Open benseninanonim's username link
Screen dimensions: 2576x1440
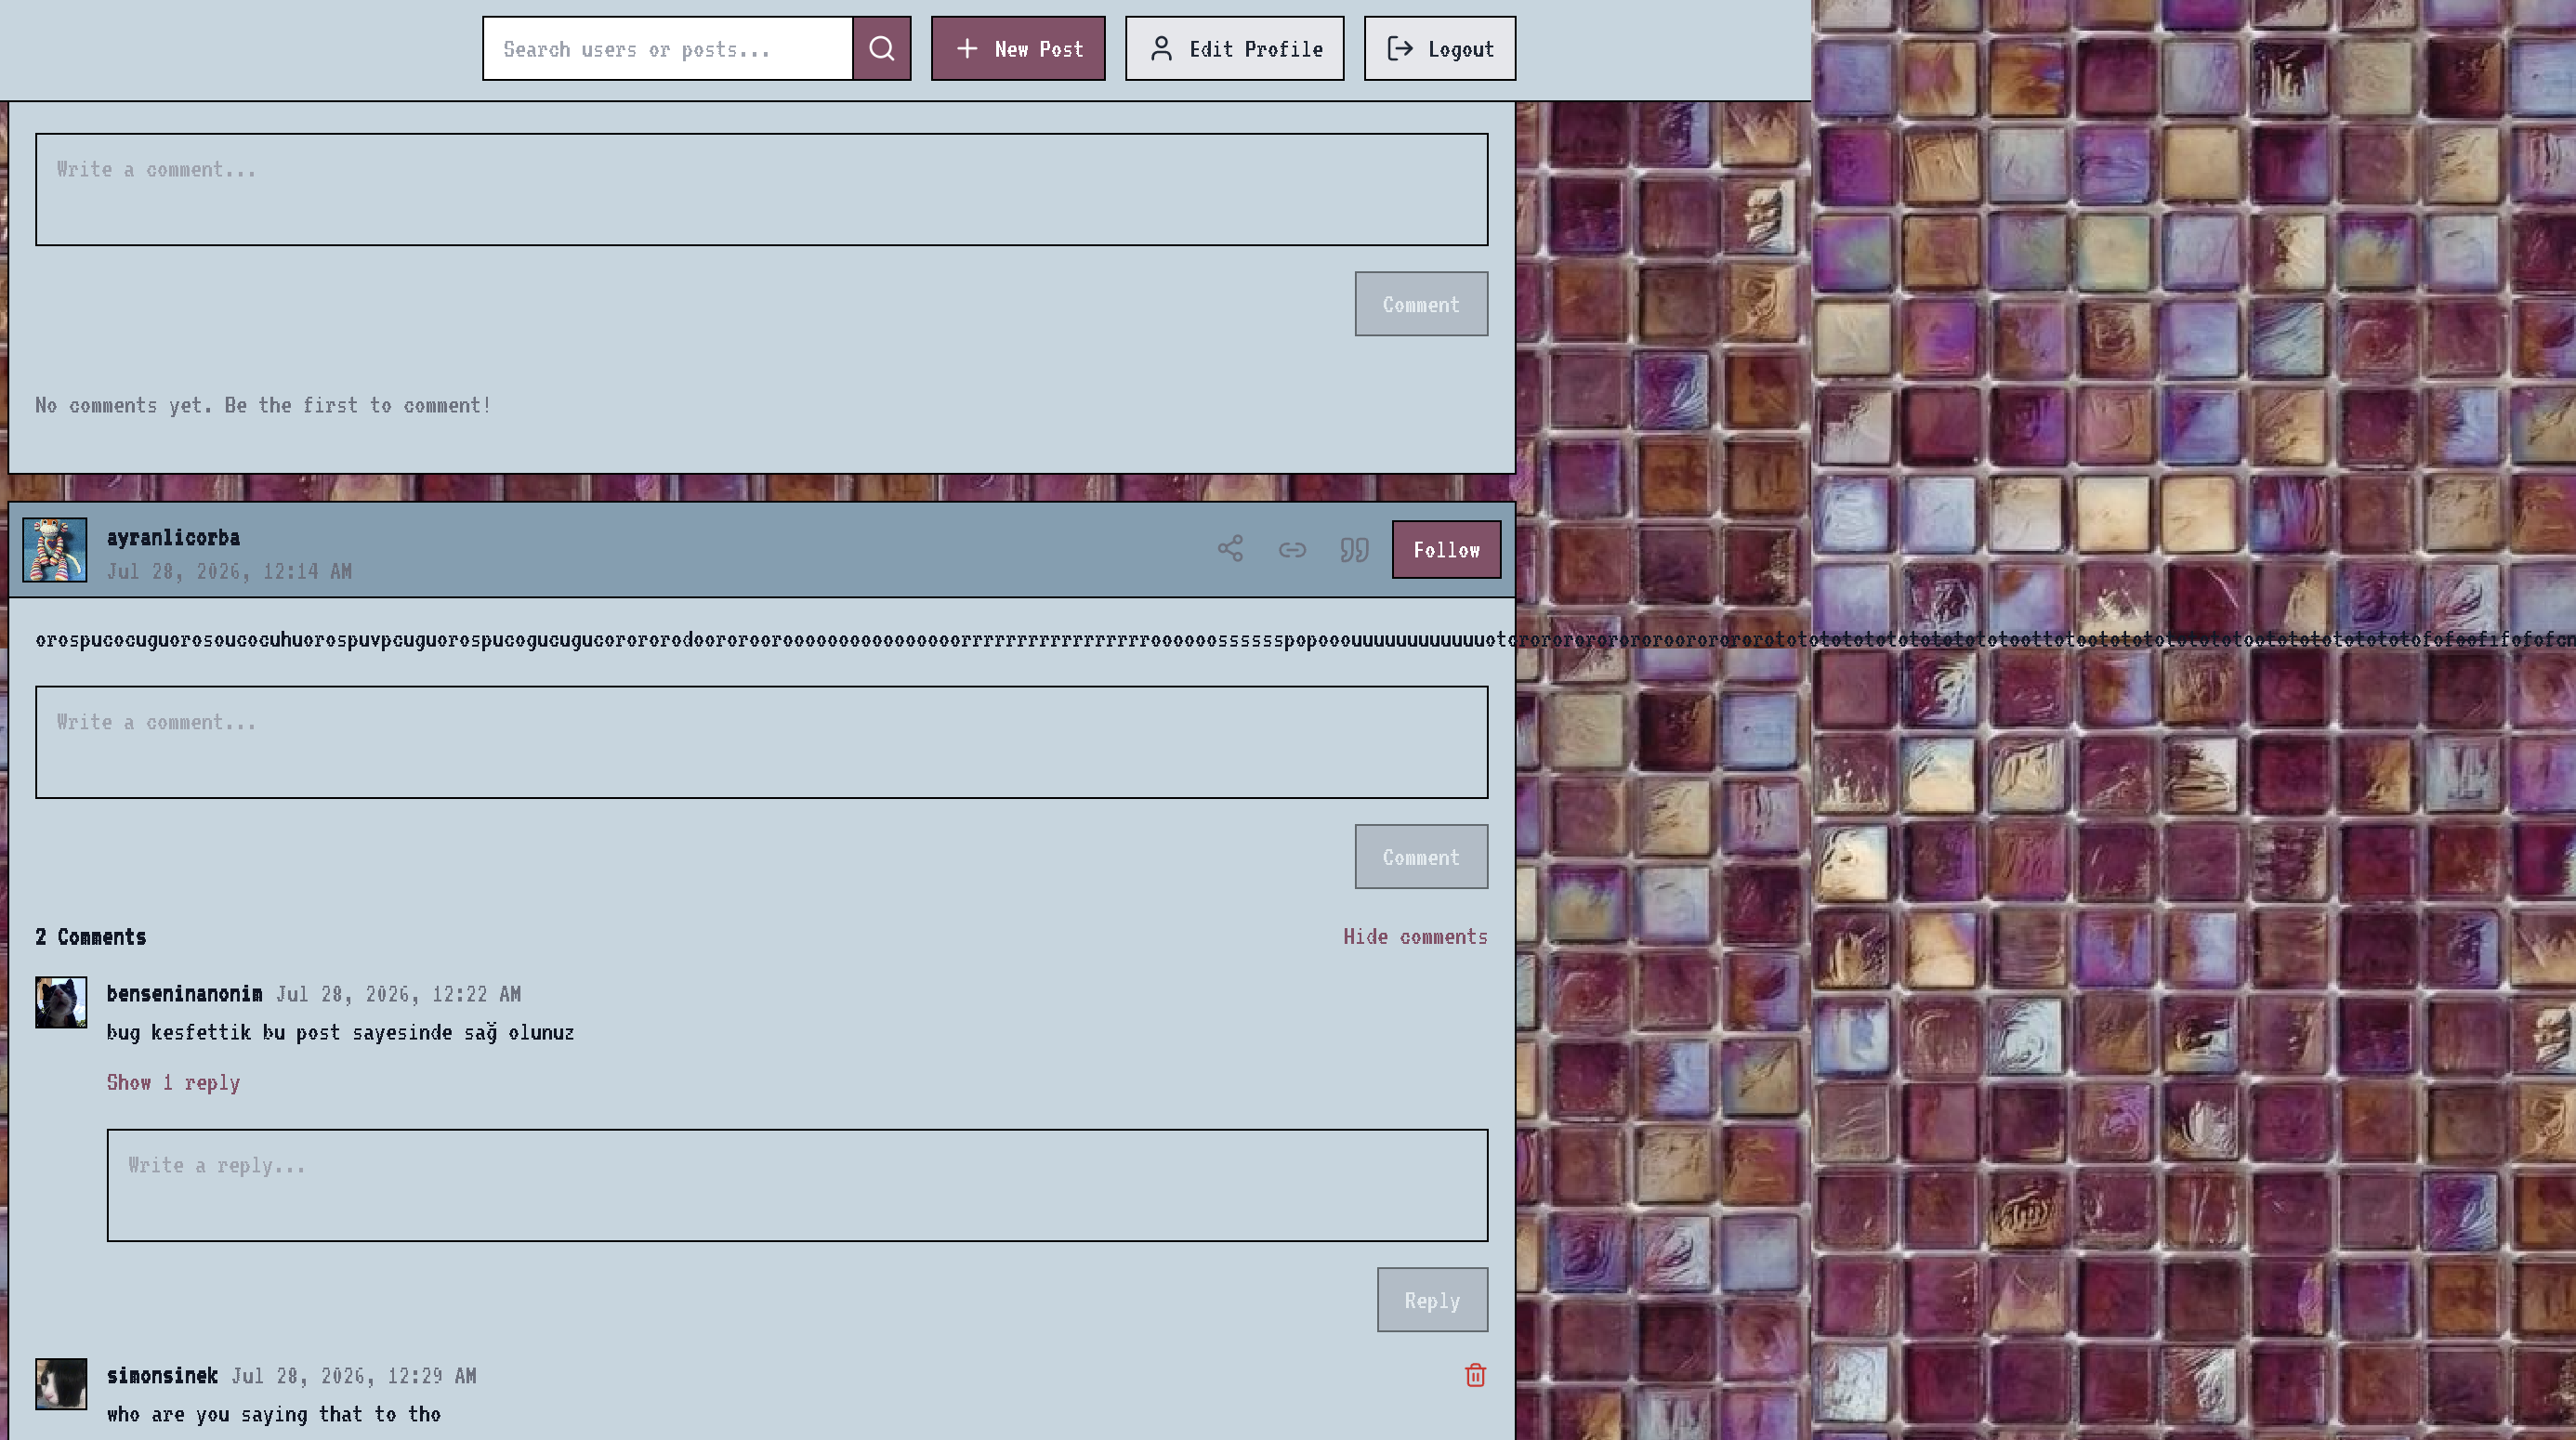185,993
